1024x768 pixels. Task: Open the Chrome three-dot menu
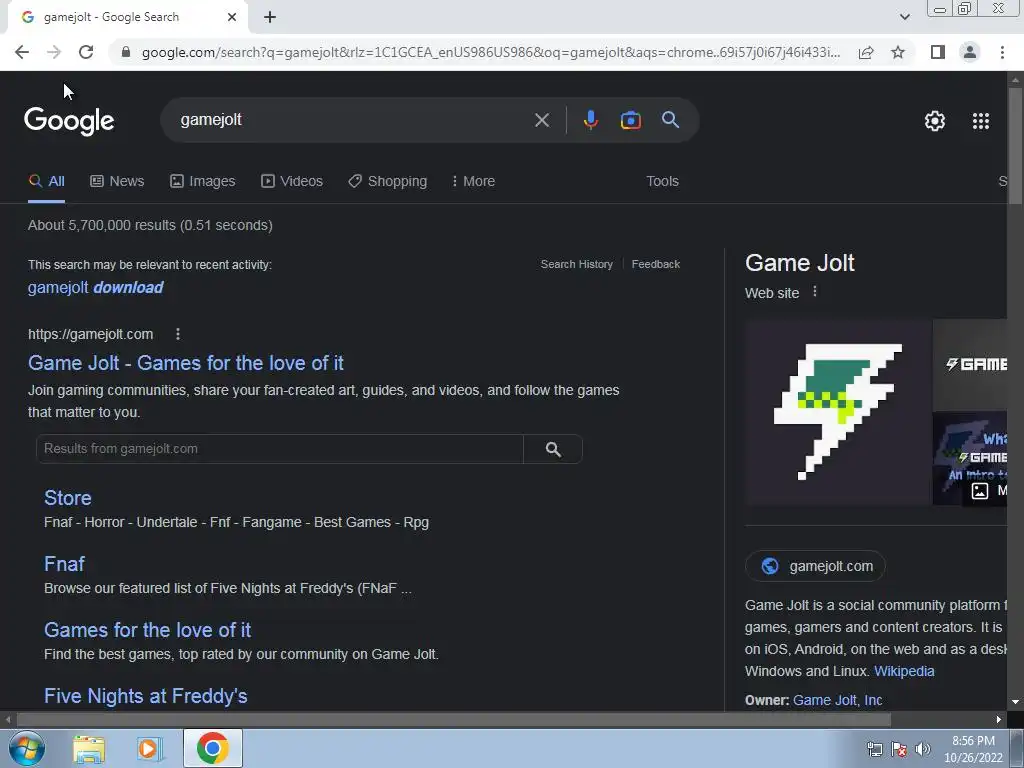1002,52
